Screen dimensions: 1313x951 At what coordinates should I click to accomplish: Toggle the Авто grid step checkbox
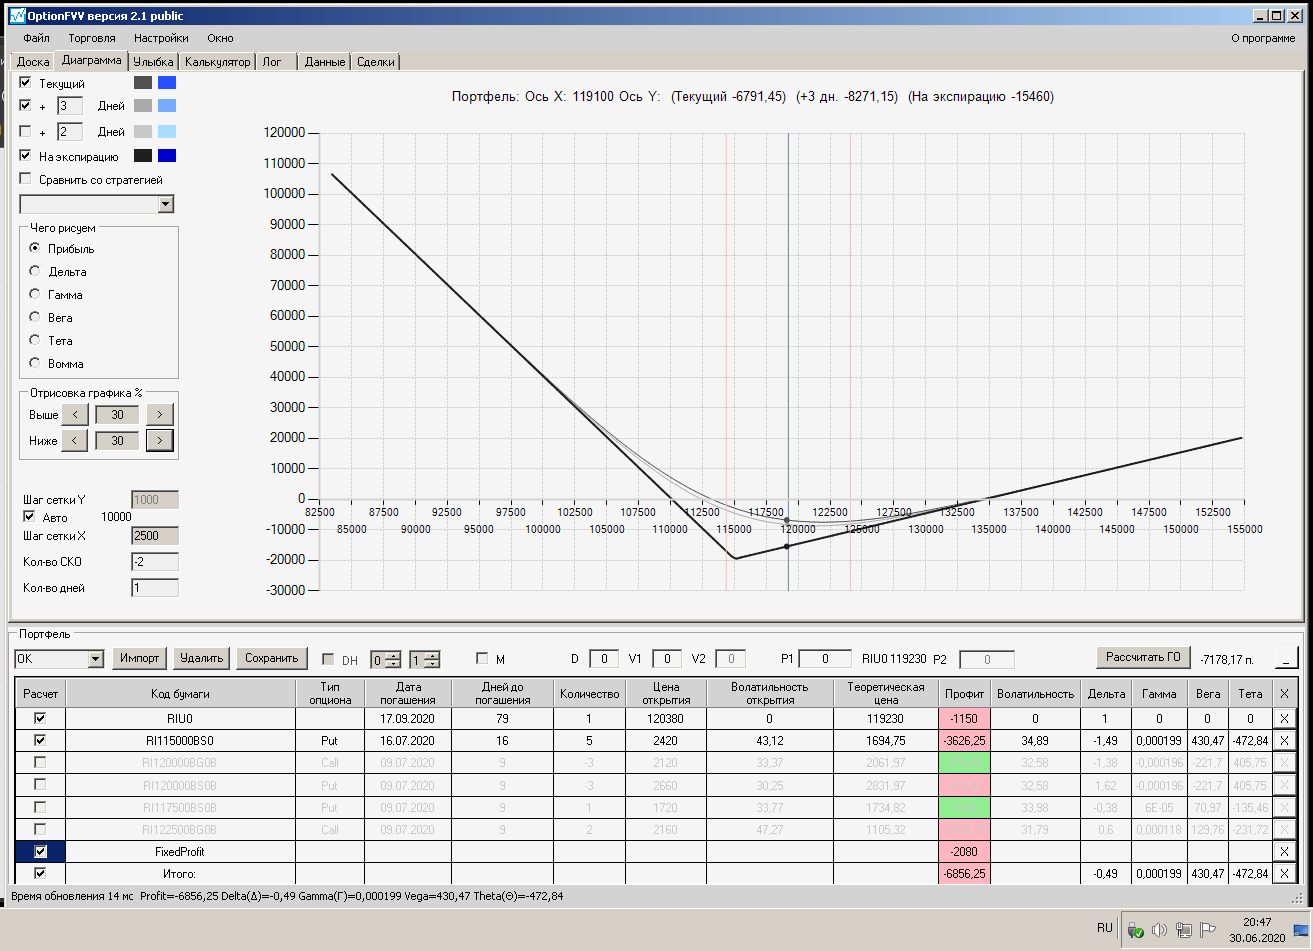point(29,517)
